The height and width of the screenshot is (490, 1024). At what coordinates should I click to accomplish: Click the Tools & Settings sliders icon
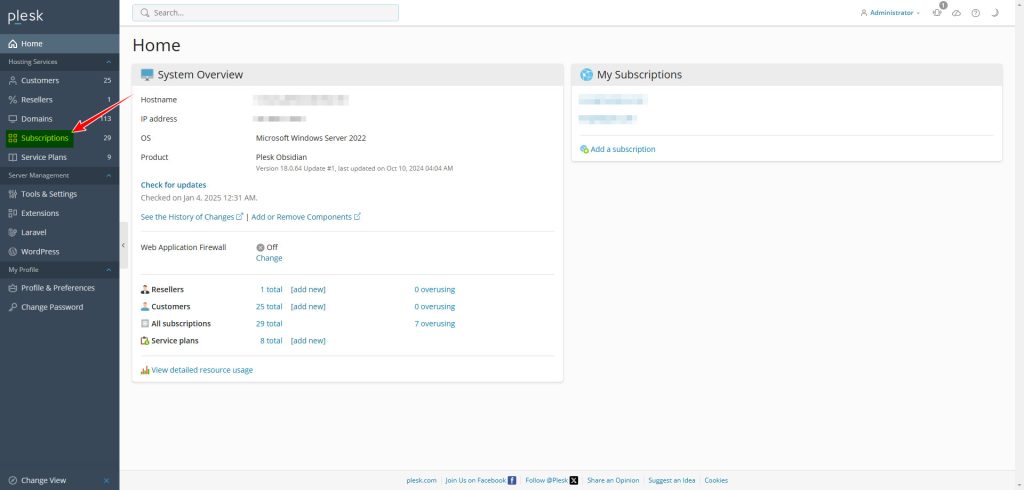coord(12,194)
